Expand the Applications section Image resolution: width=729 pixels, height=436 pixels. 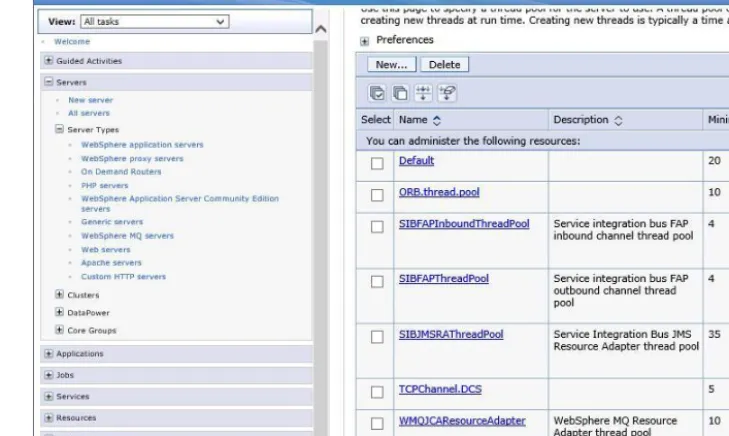48,353
